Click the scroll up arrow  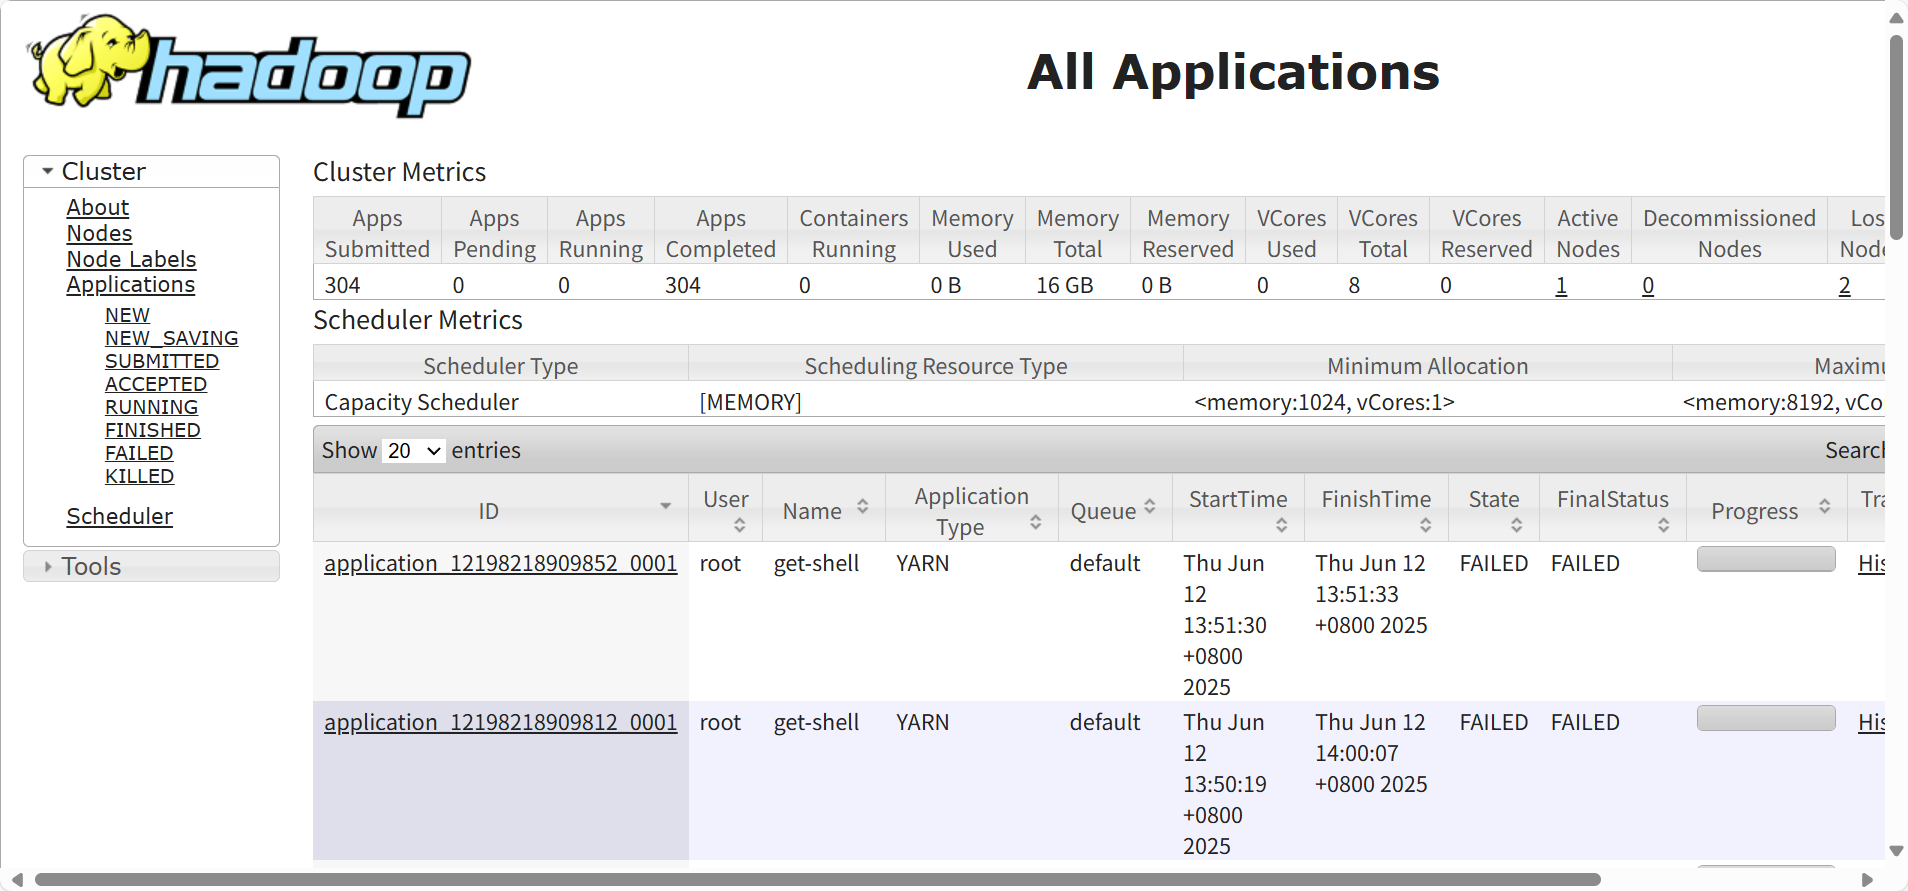tap(1896, 17)
